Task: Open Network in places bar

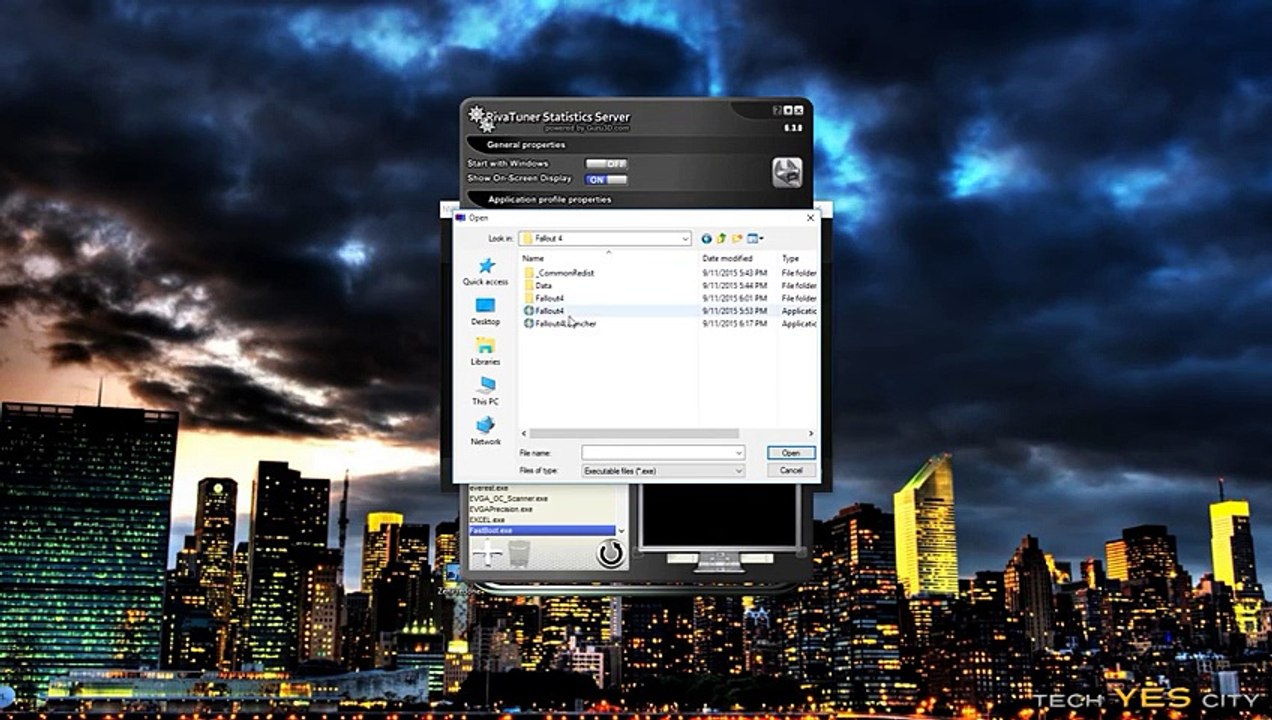Action: tap(486, 431)
